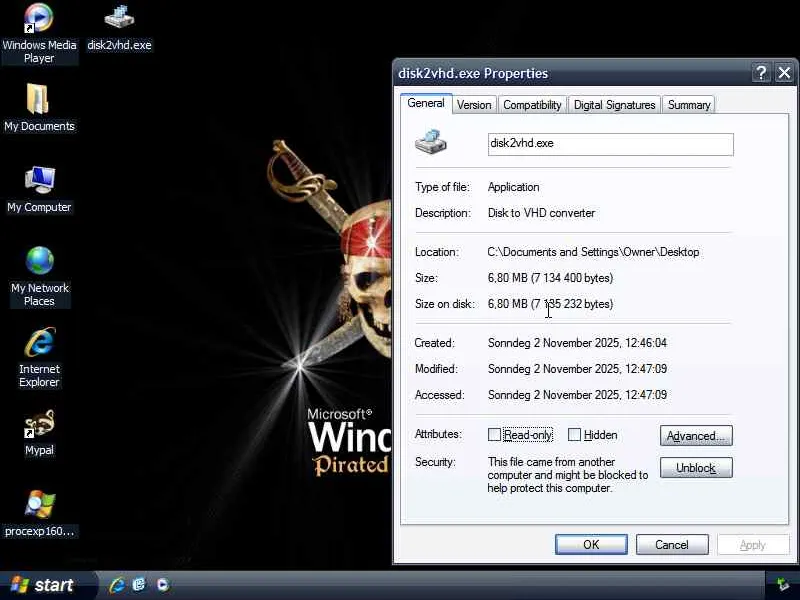
Task: Switch to the General tab
Action: [x=426, y=103]
